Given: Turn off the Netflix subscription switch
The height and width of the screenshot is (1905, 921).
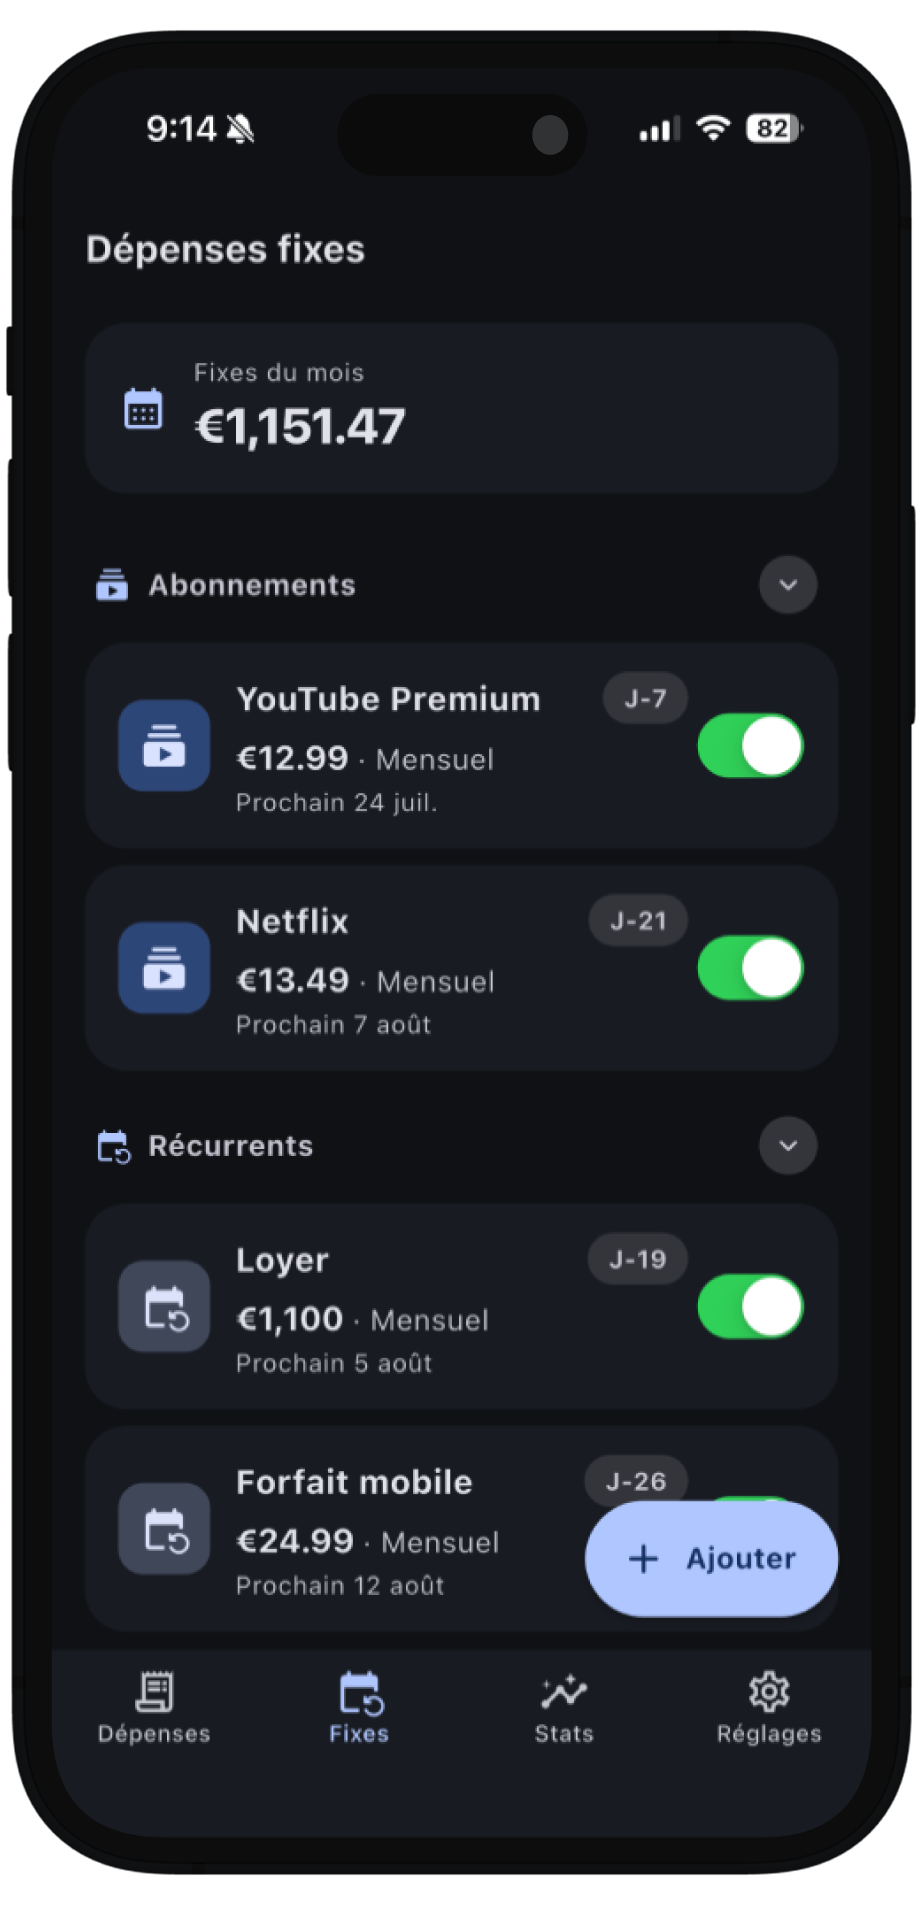Looking at the screenshot, I should pos(751,968).
